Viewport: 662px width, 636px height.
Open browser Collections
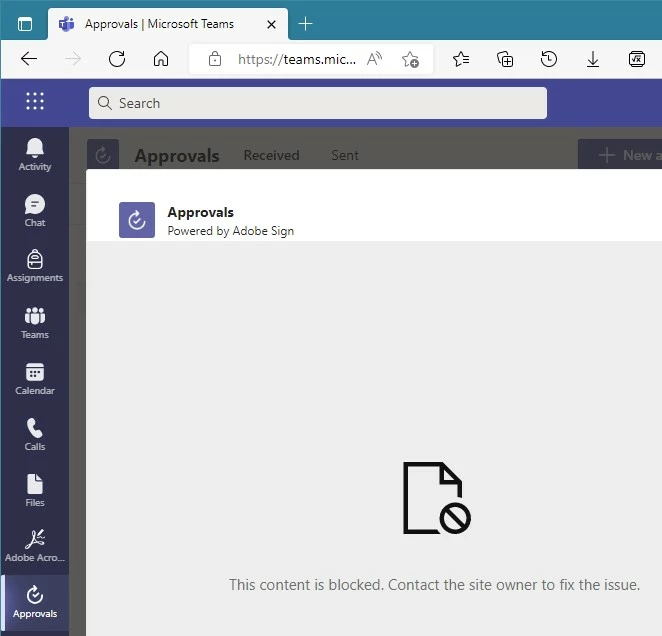[x=505, y=59]
